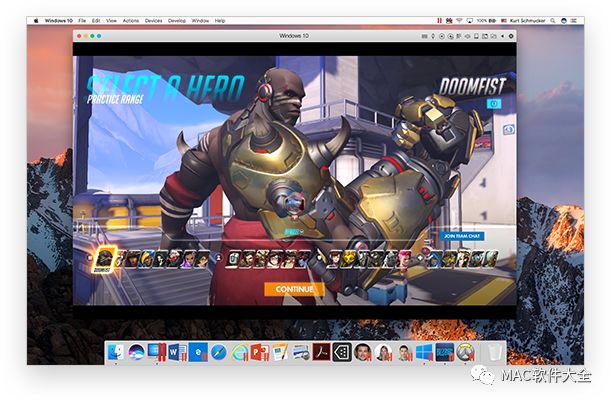The image size is (611, 402).
Task: Launch Siri from the Dock
Action: click(136, 352)
